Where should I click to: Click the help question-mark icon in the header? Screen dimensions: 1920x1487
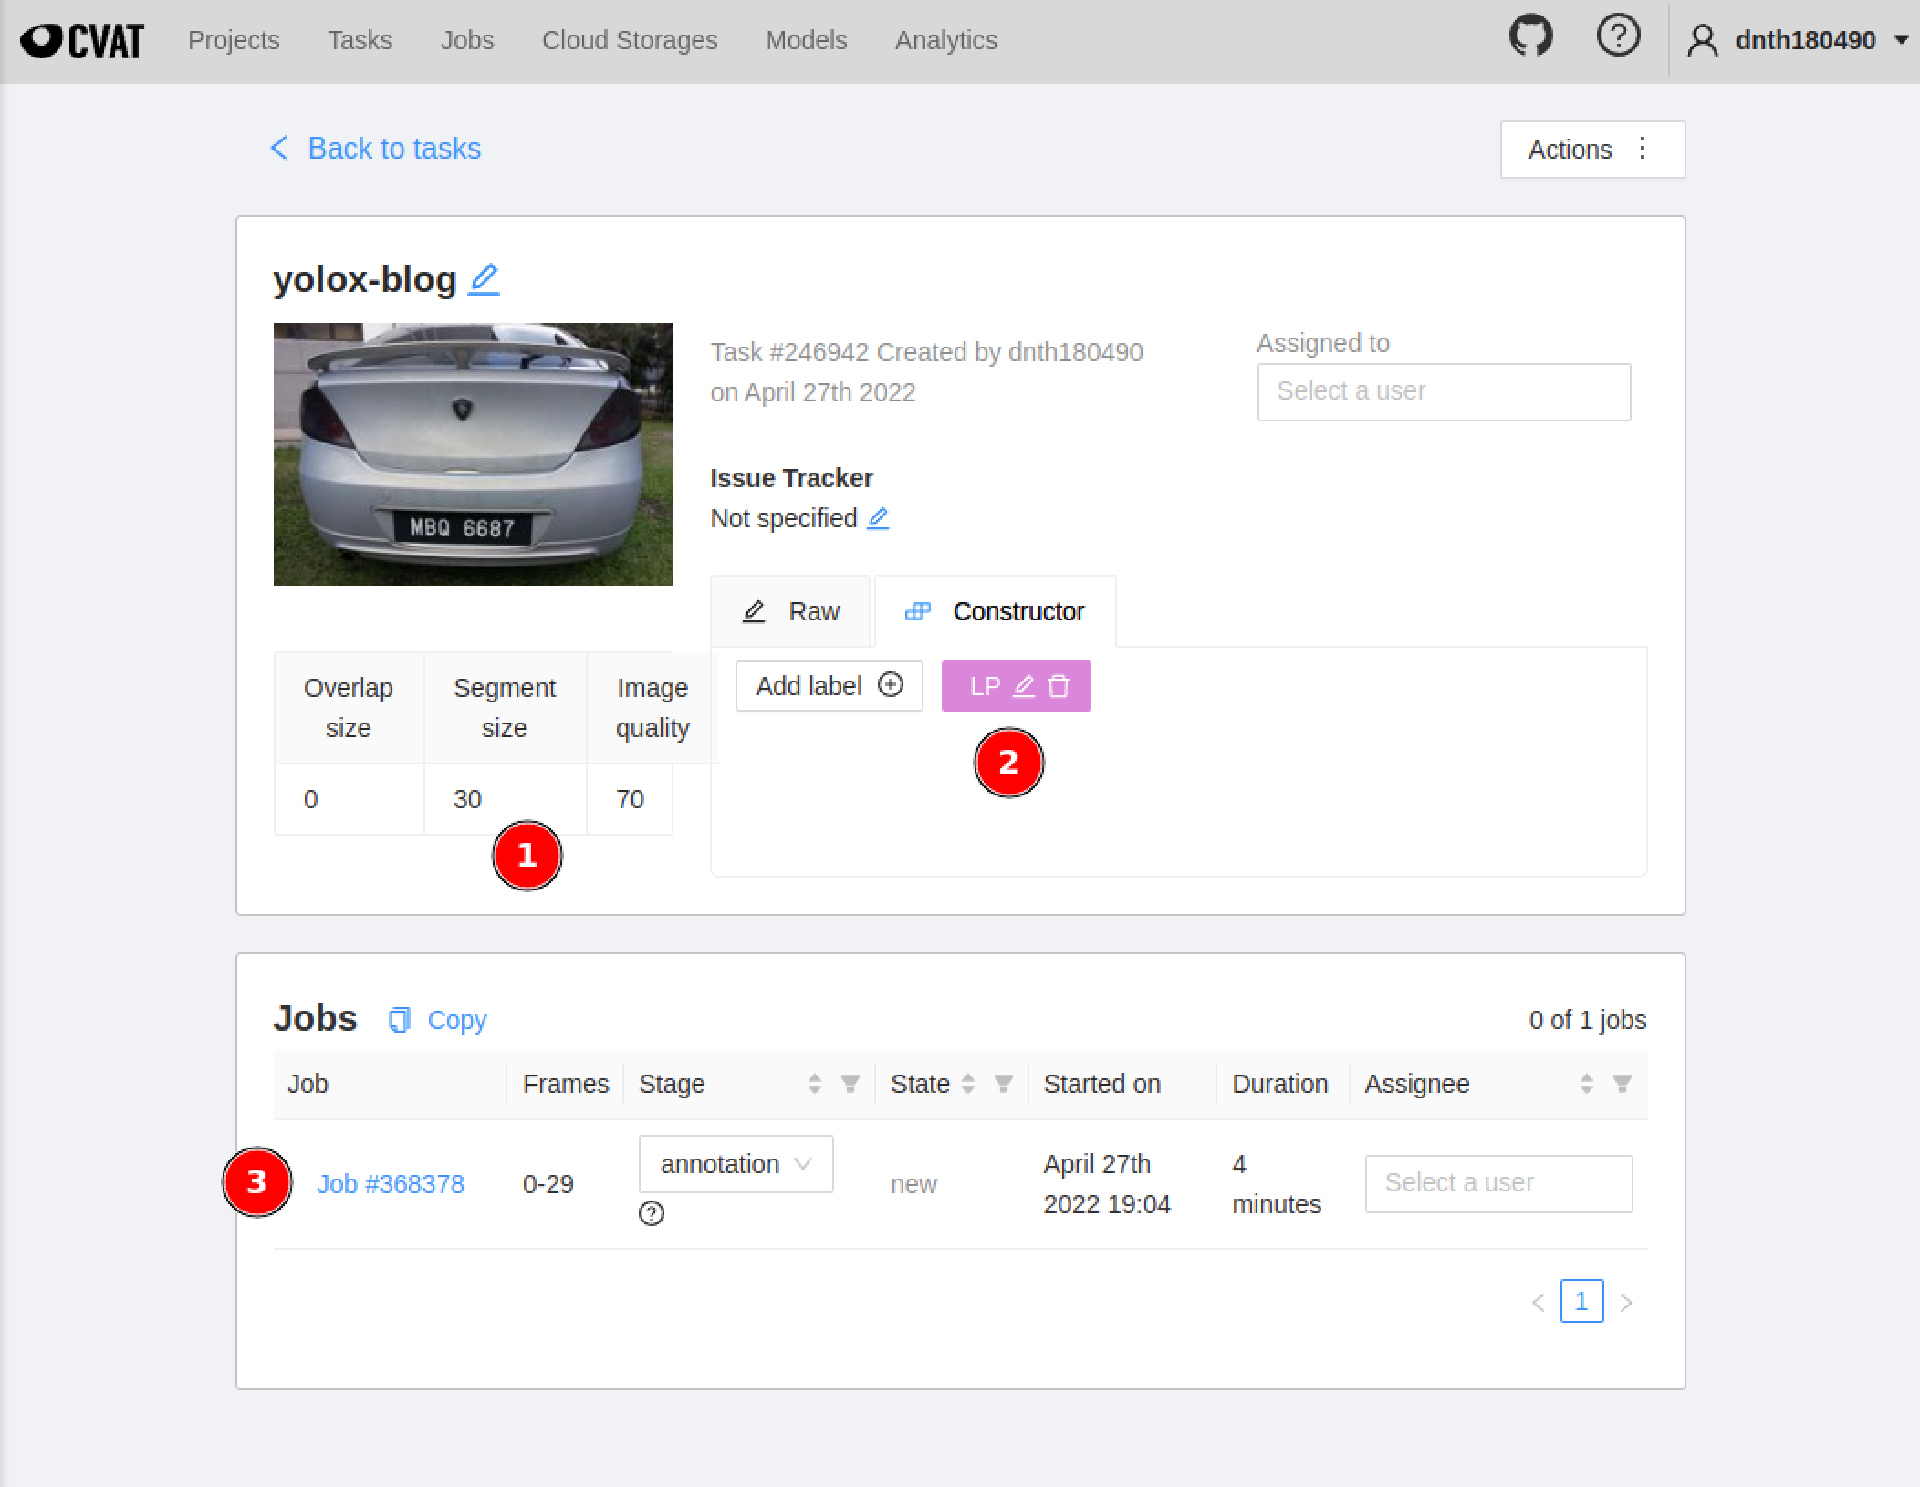(1619, 37)
